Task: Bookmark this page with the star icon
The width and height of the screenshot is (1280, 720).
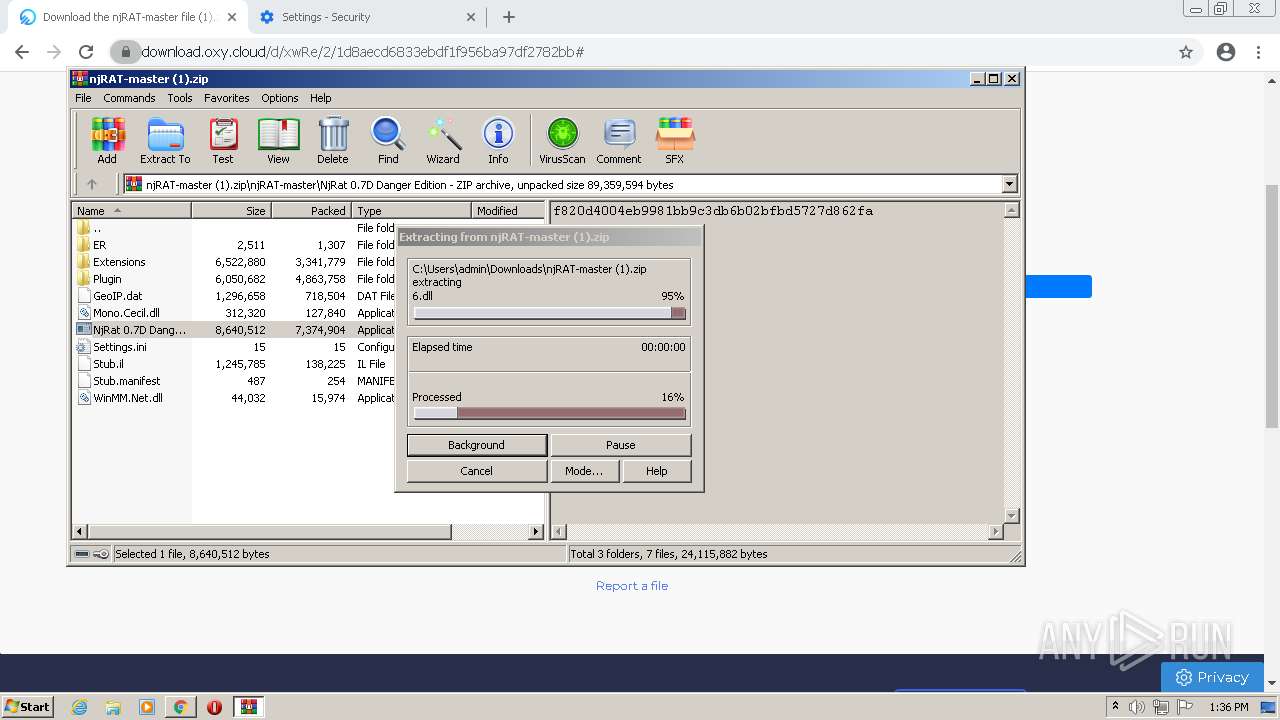Action: pyautogui.click(x=1186, y=52)
